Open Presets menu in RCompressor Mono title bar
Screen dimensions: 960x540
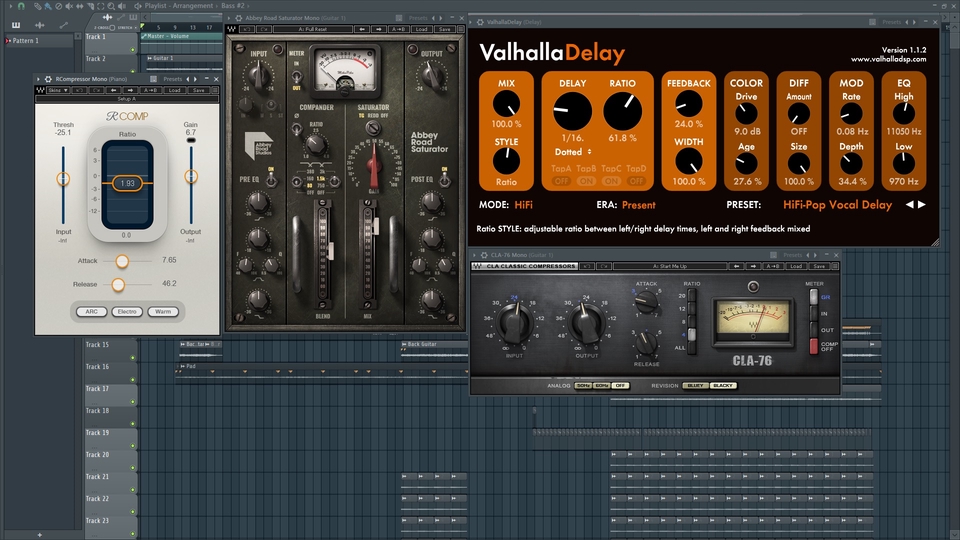coord(173,79)
